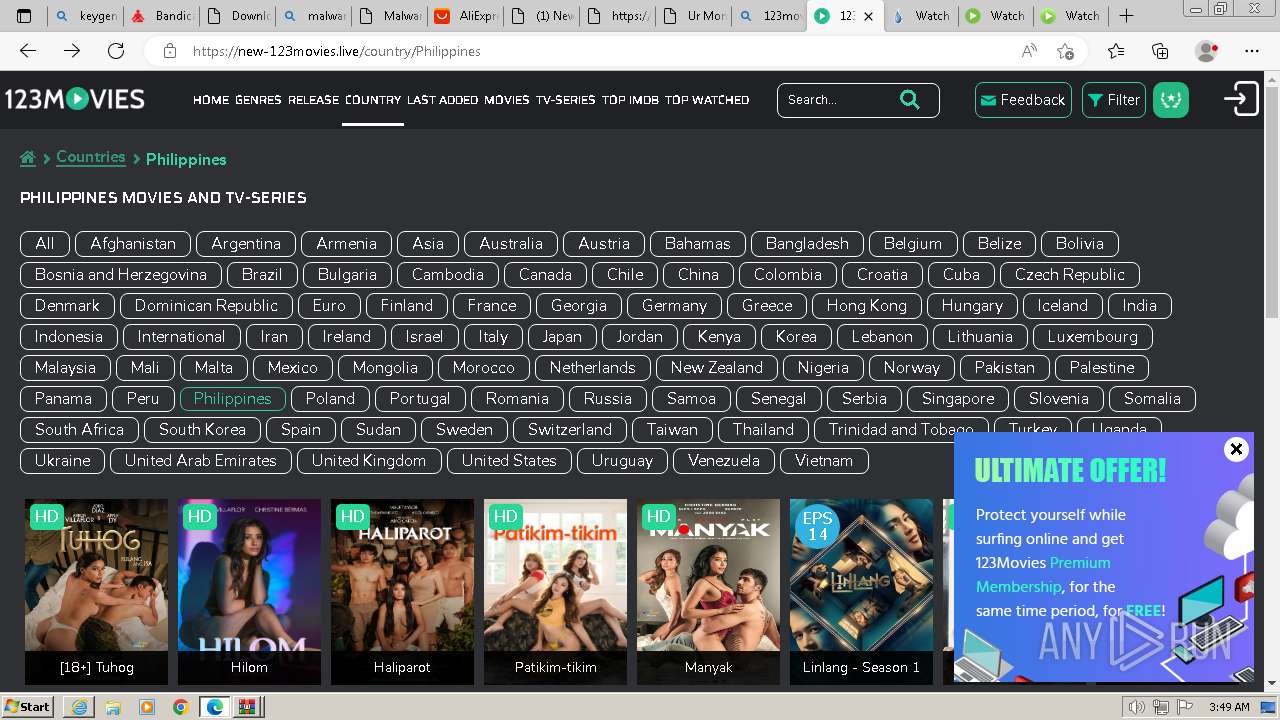Open browser Collections icon
Screen dimensions: 1280x720
pyautogui.click(x=1160, y=51)
